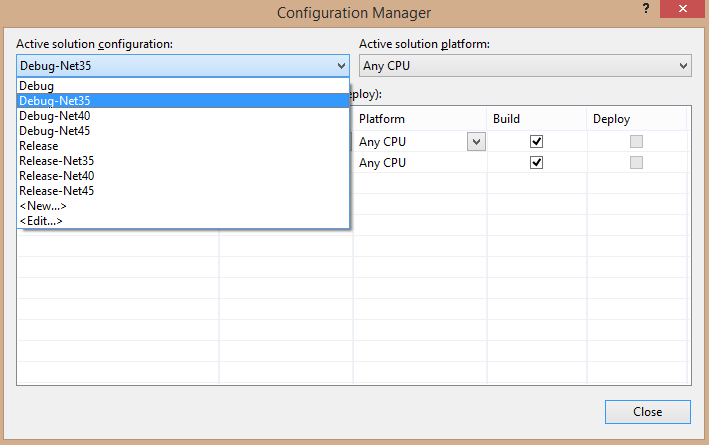Click the first row Deploy checkbox
709x445 pixels.
pos(636,142)
